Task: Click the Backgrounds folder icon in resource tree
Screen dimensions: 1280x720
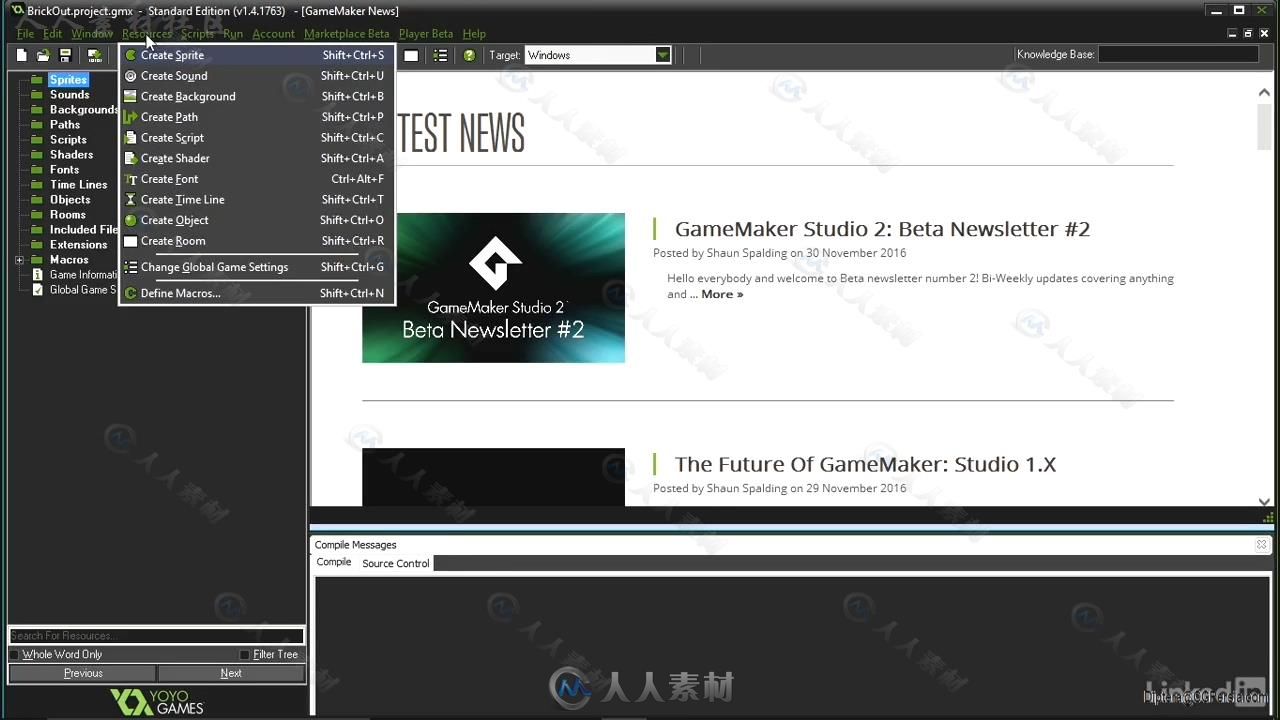Action: (37, 109)
